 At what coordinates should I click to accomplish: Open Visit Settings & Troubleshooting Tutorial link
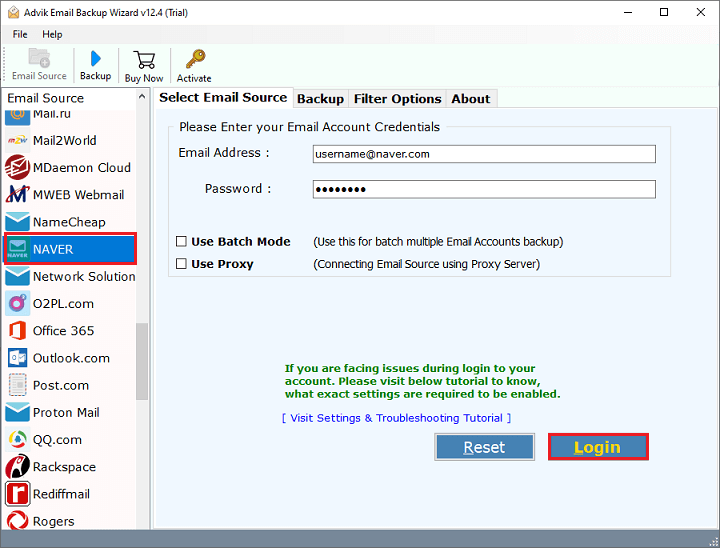396,418
